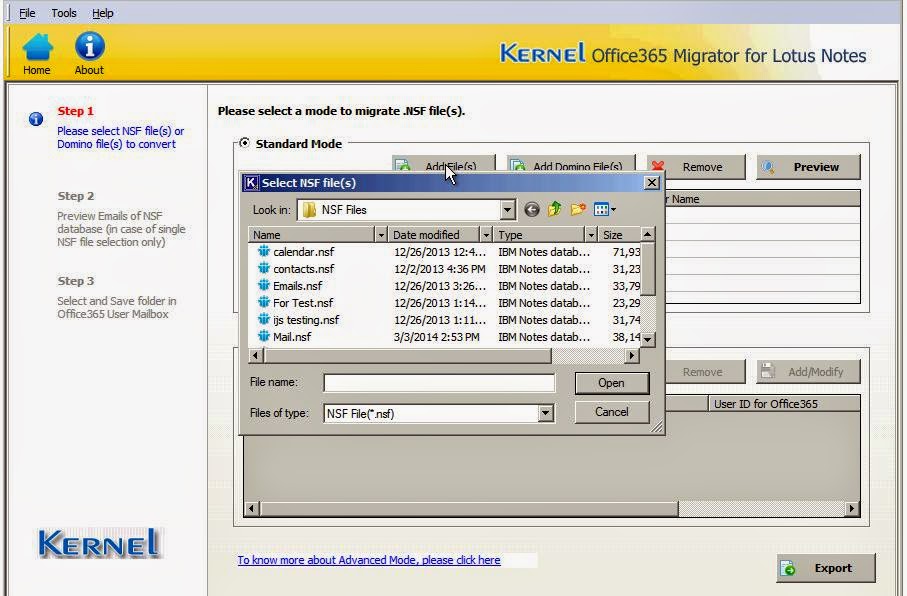907x596 pixels.
Task: Select the ijs testing.nsf file name
Action: tap(306, 319)
